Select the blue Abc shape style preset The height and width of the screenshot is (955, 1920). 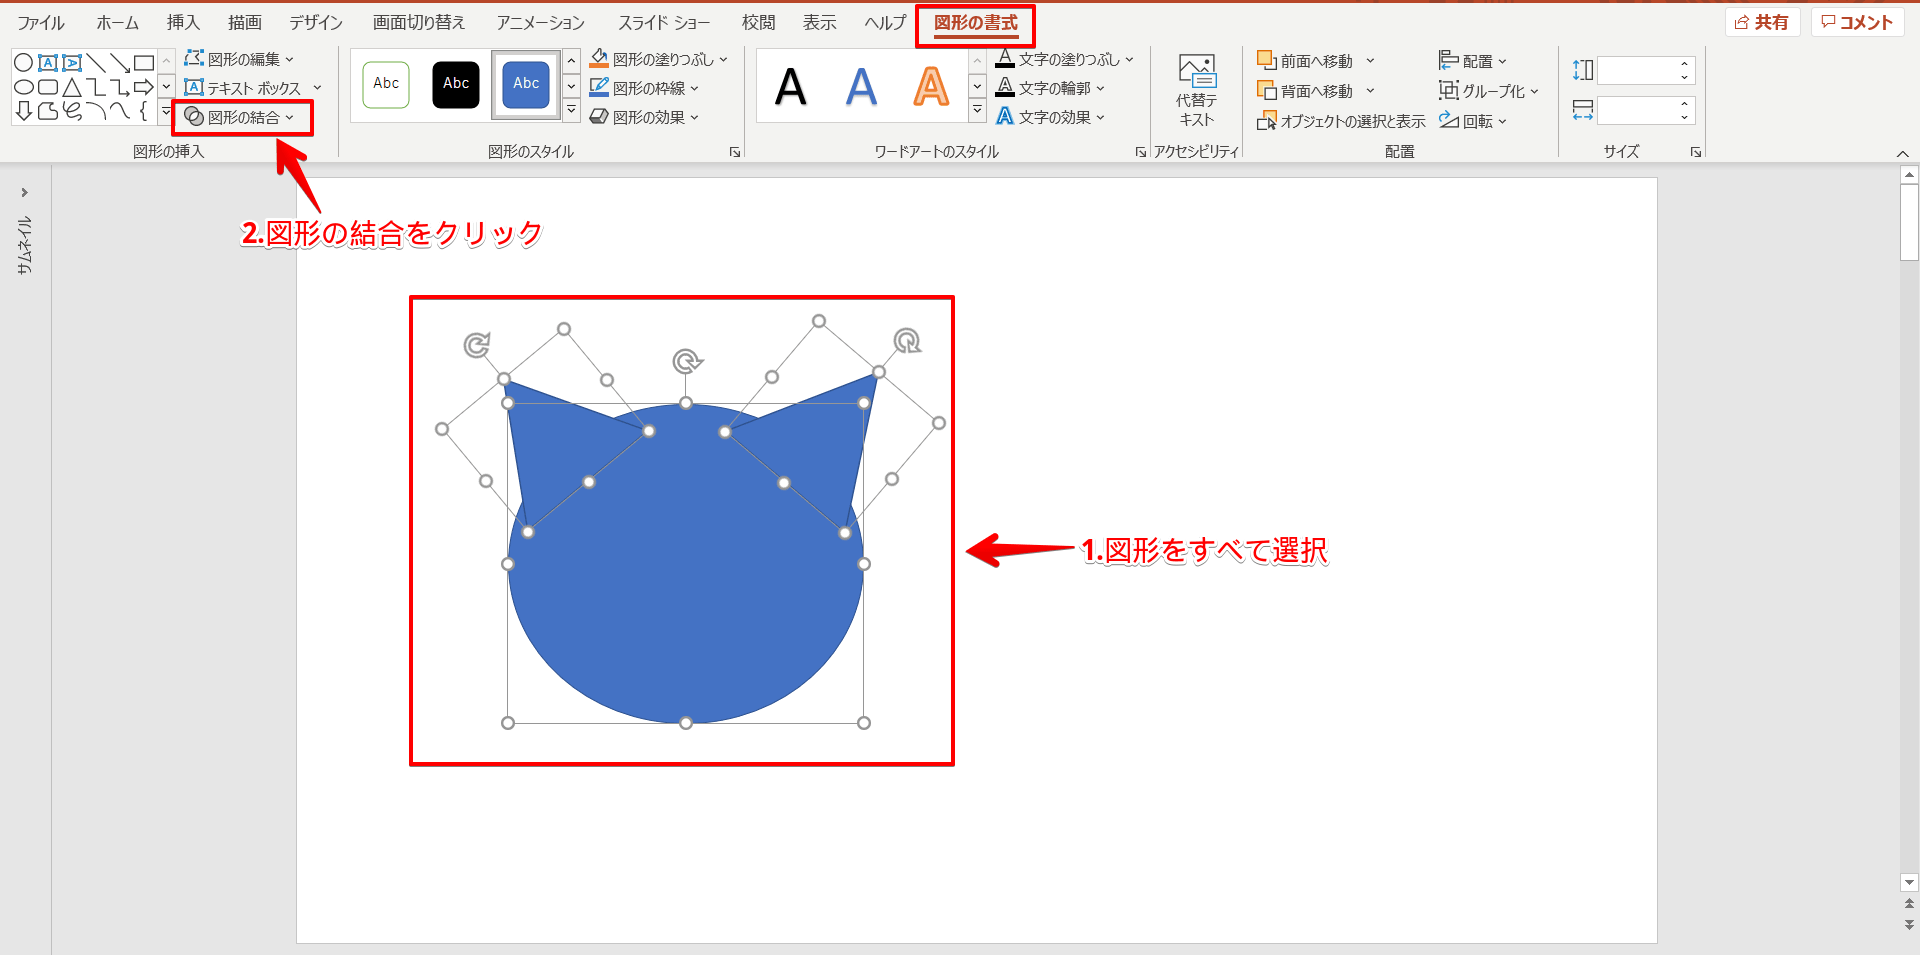(x=525, y=84)
